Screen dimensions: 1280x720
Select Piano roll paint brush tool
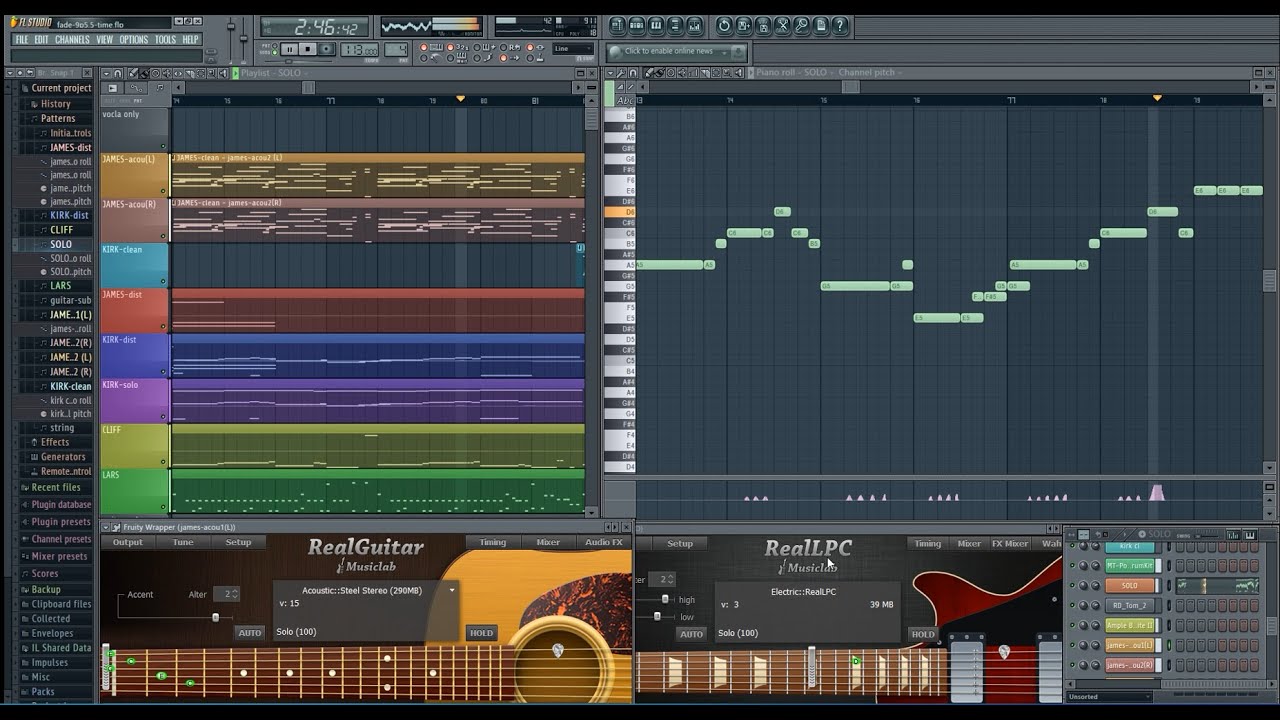click(x=660, y=73)
